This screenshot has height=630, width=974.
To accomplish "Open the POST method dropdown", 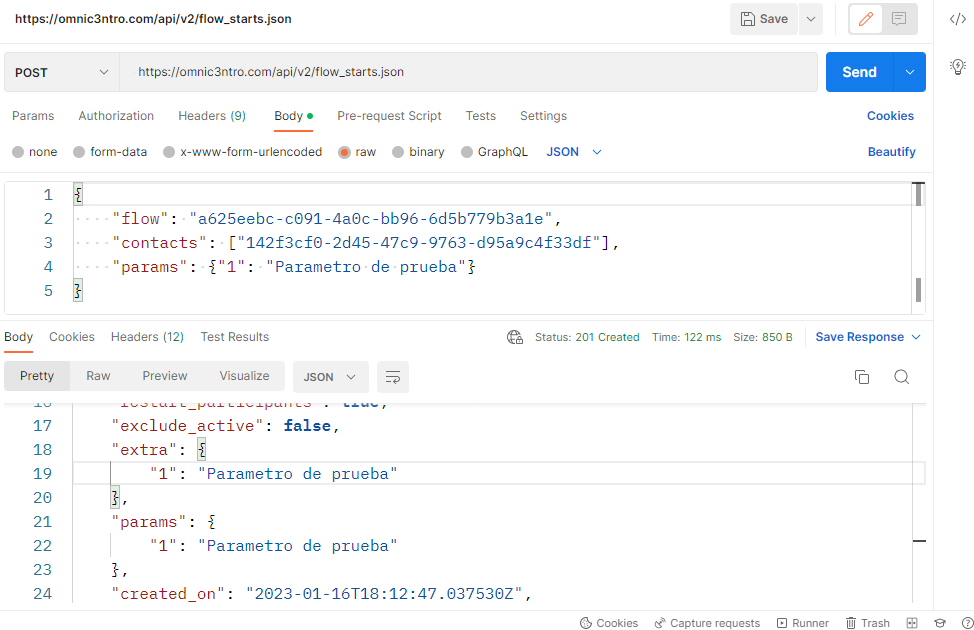I will 62,72.
